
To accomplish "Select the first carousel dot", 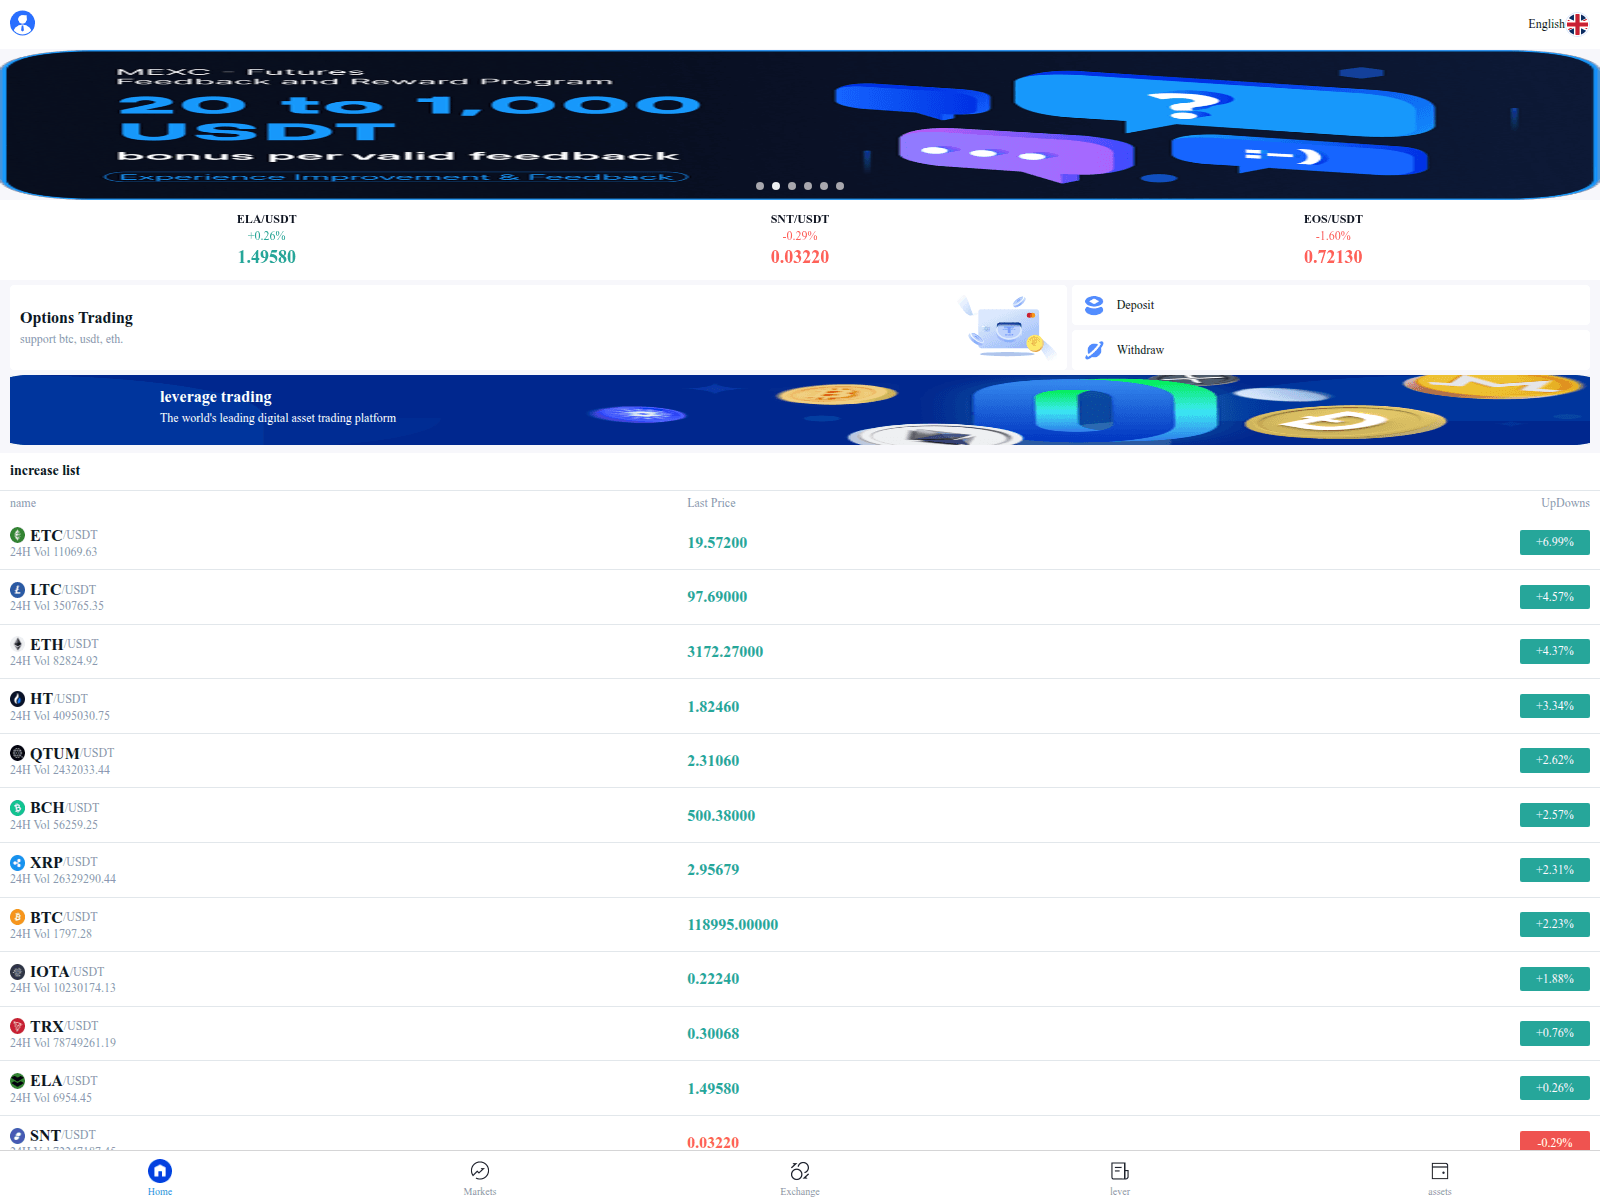I will coord(760,186).
